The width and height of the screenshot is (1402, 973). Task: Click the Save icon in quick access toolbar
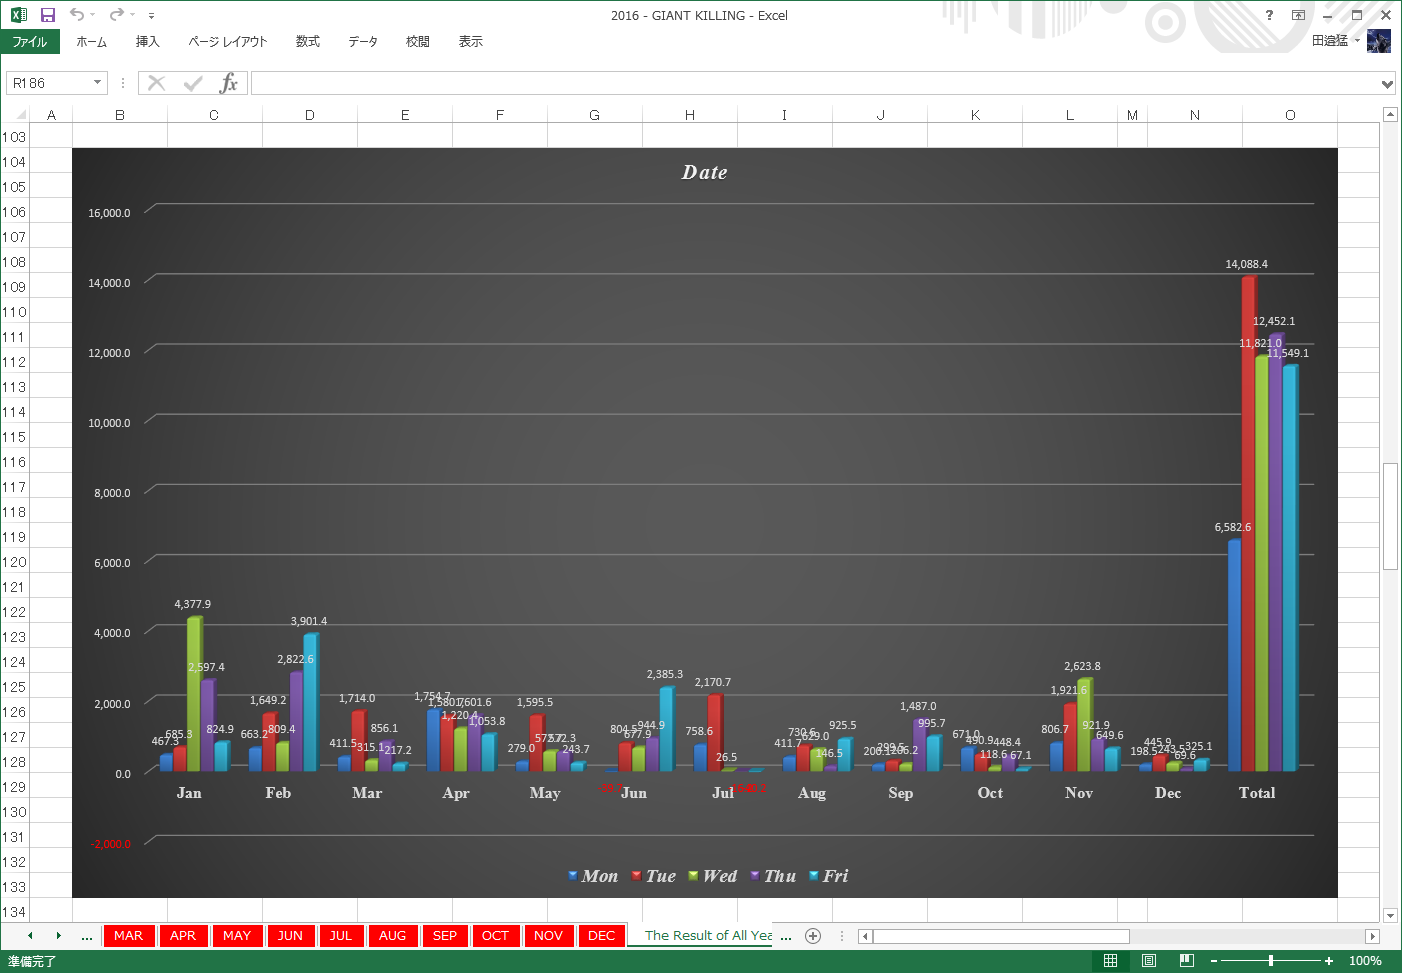click(x=47, y=15)
